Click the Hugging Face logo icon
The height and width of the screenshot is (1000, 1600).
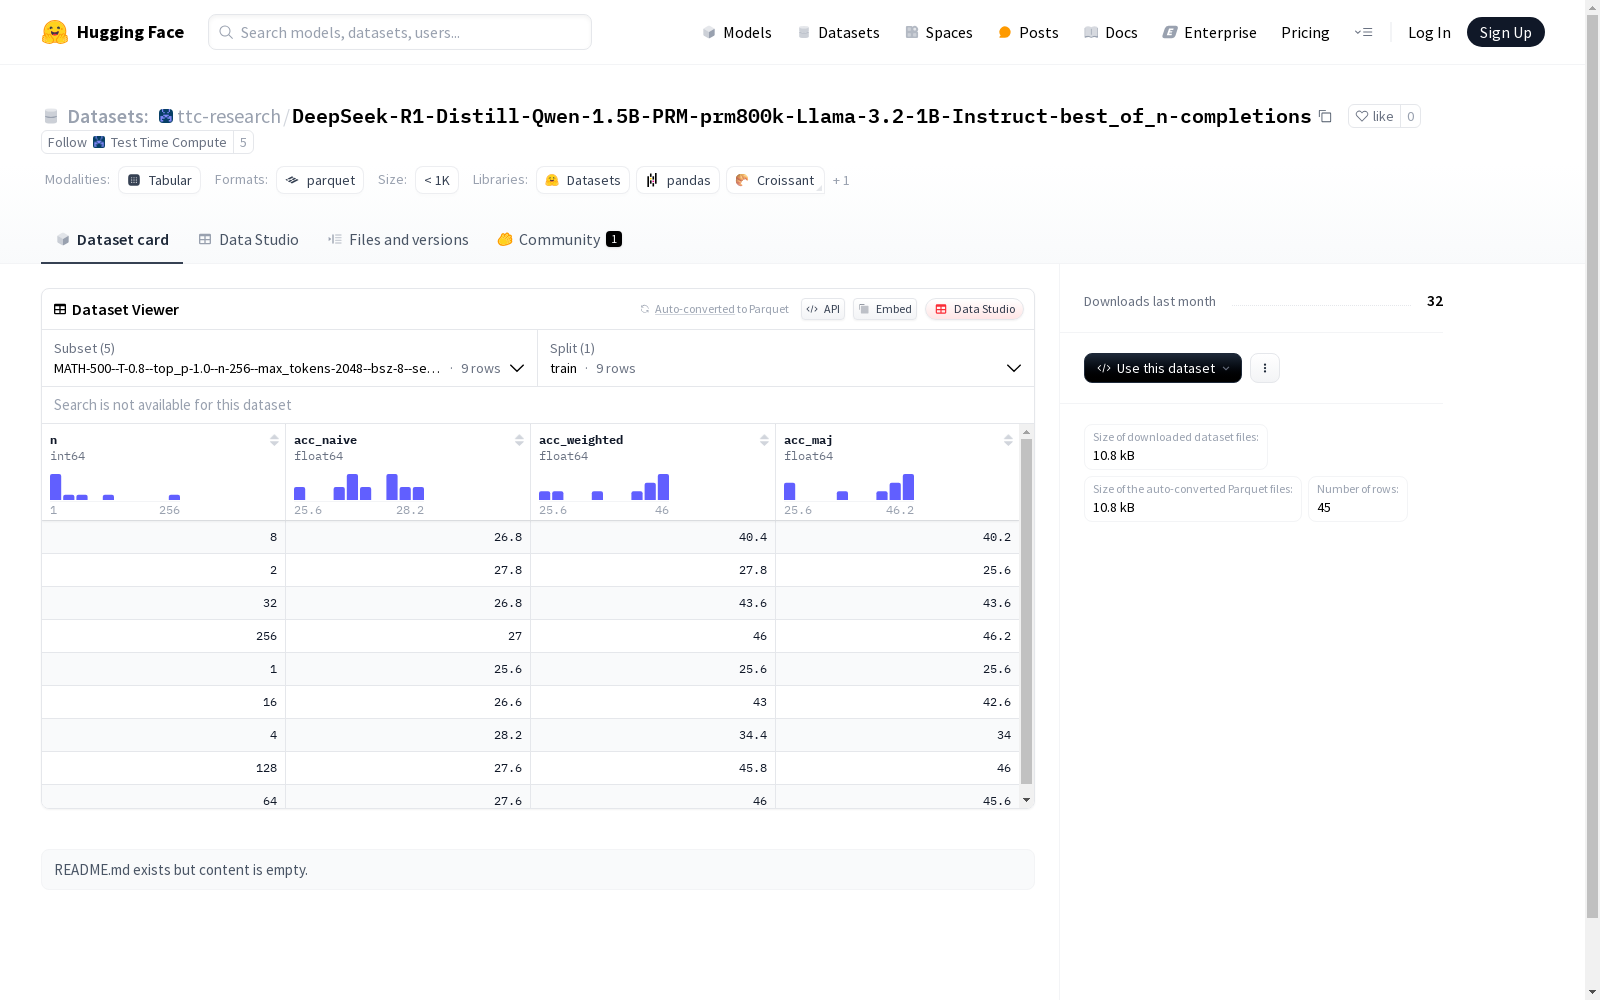coord(55,32)
